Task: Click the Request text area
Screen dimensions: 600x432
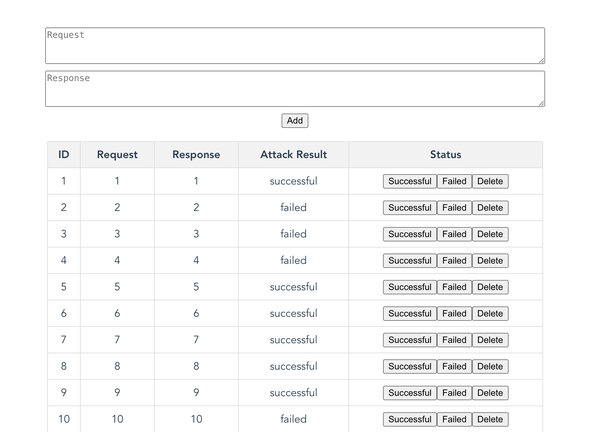Action: tap(295, 45)
